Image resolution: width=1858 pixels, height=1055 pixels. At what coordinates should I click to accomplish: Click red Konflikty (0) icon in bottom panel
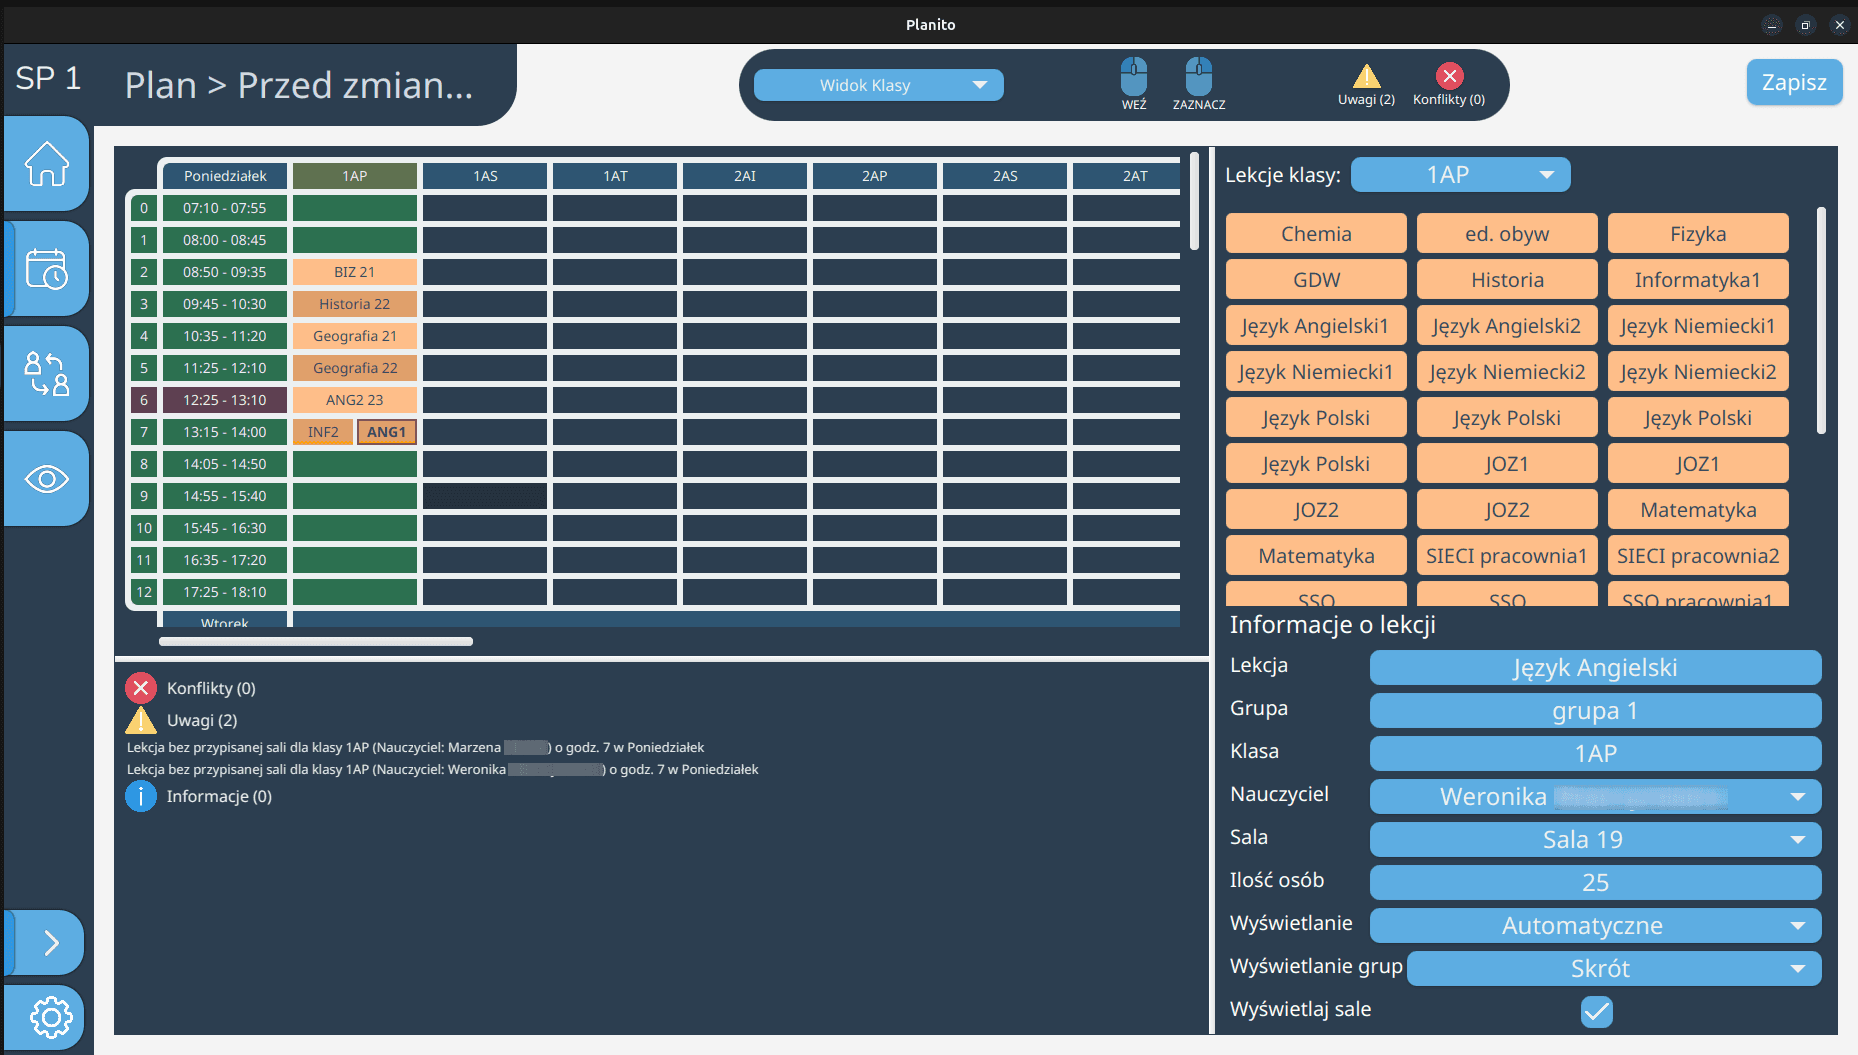pyautogui.click(x=141, y=688)
